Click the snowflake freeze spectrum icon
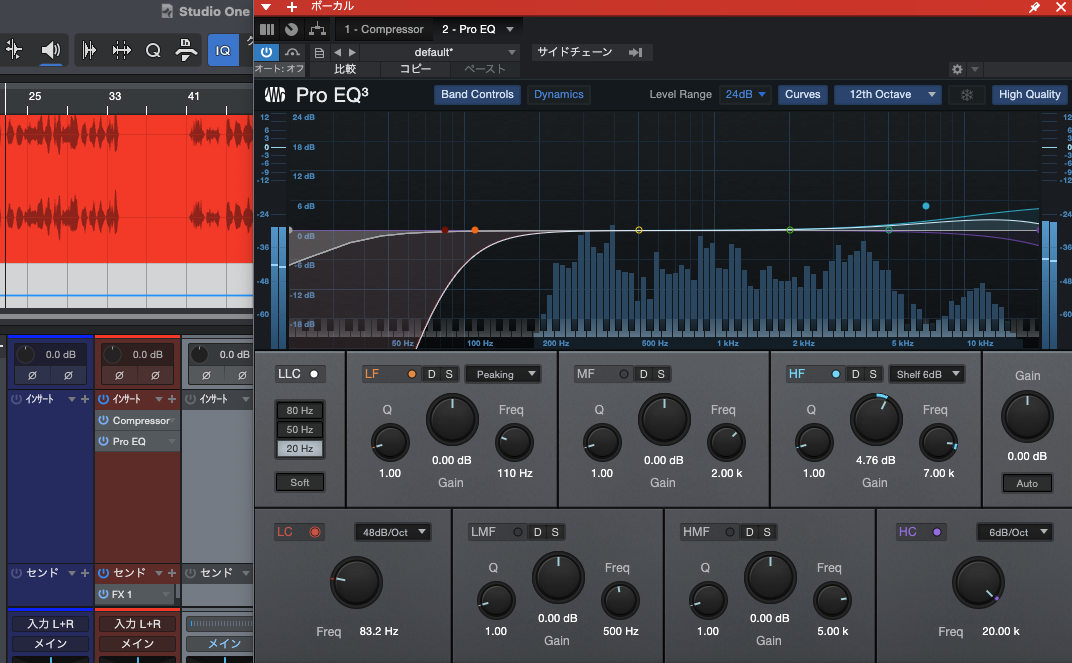The width and height of the screenshot is (1072, 663). (967, 95)
